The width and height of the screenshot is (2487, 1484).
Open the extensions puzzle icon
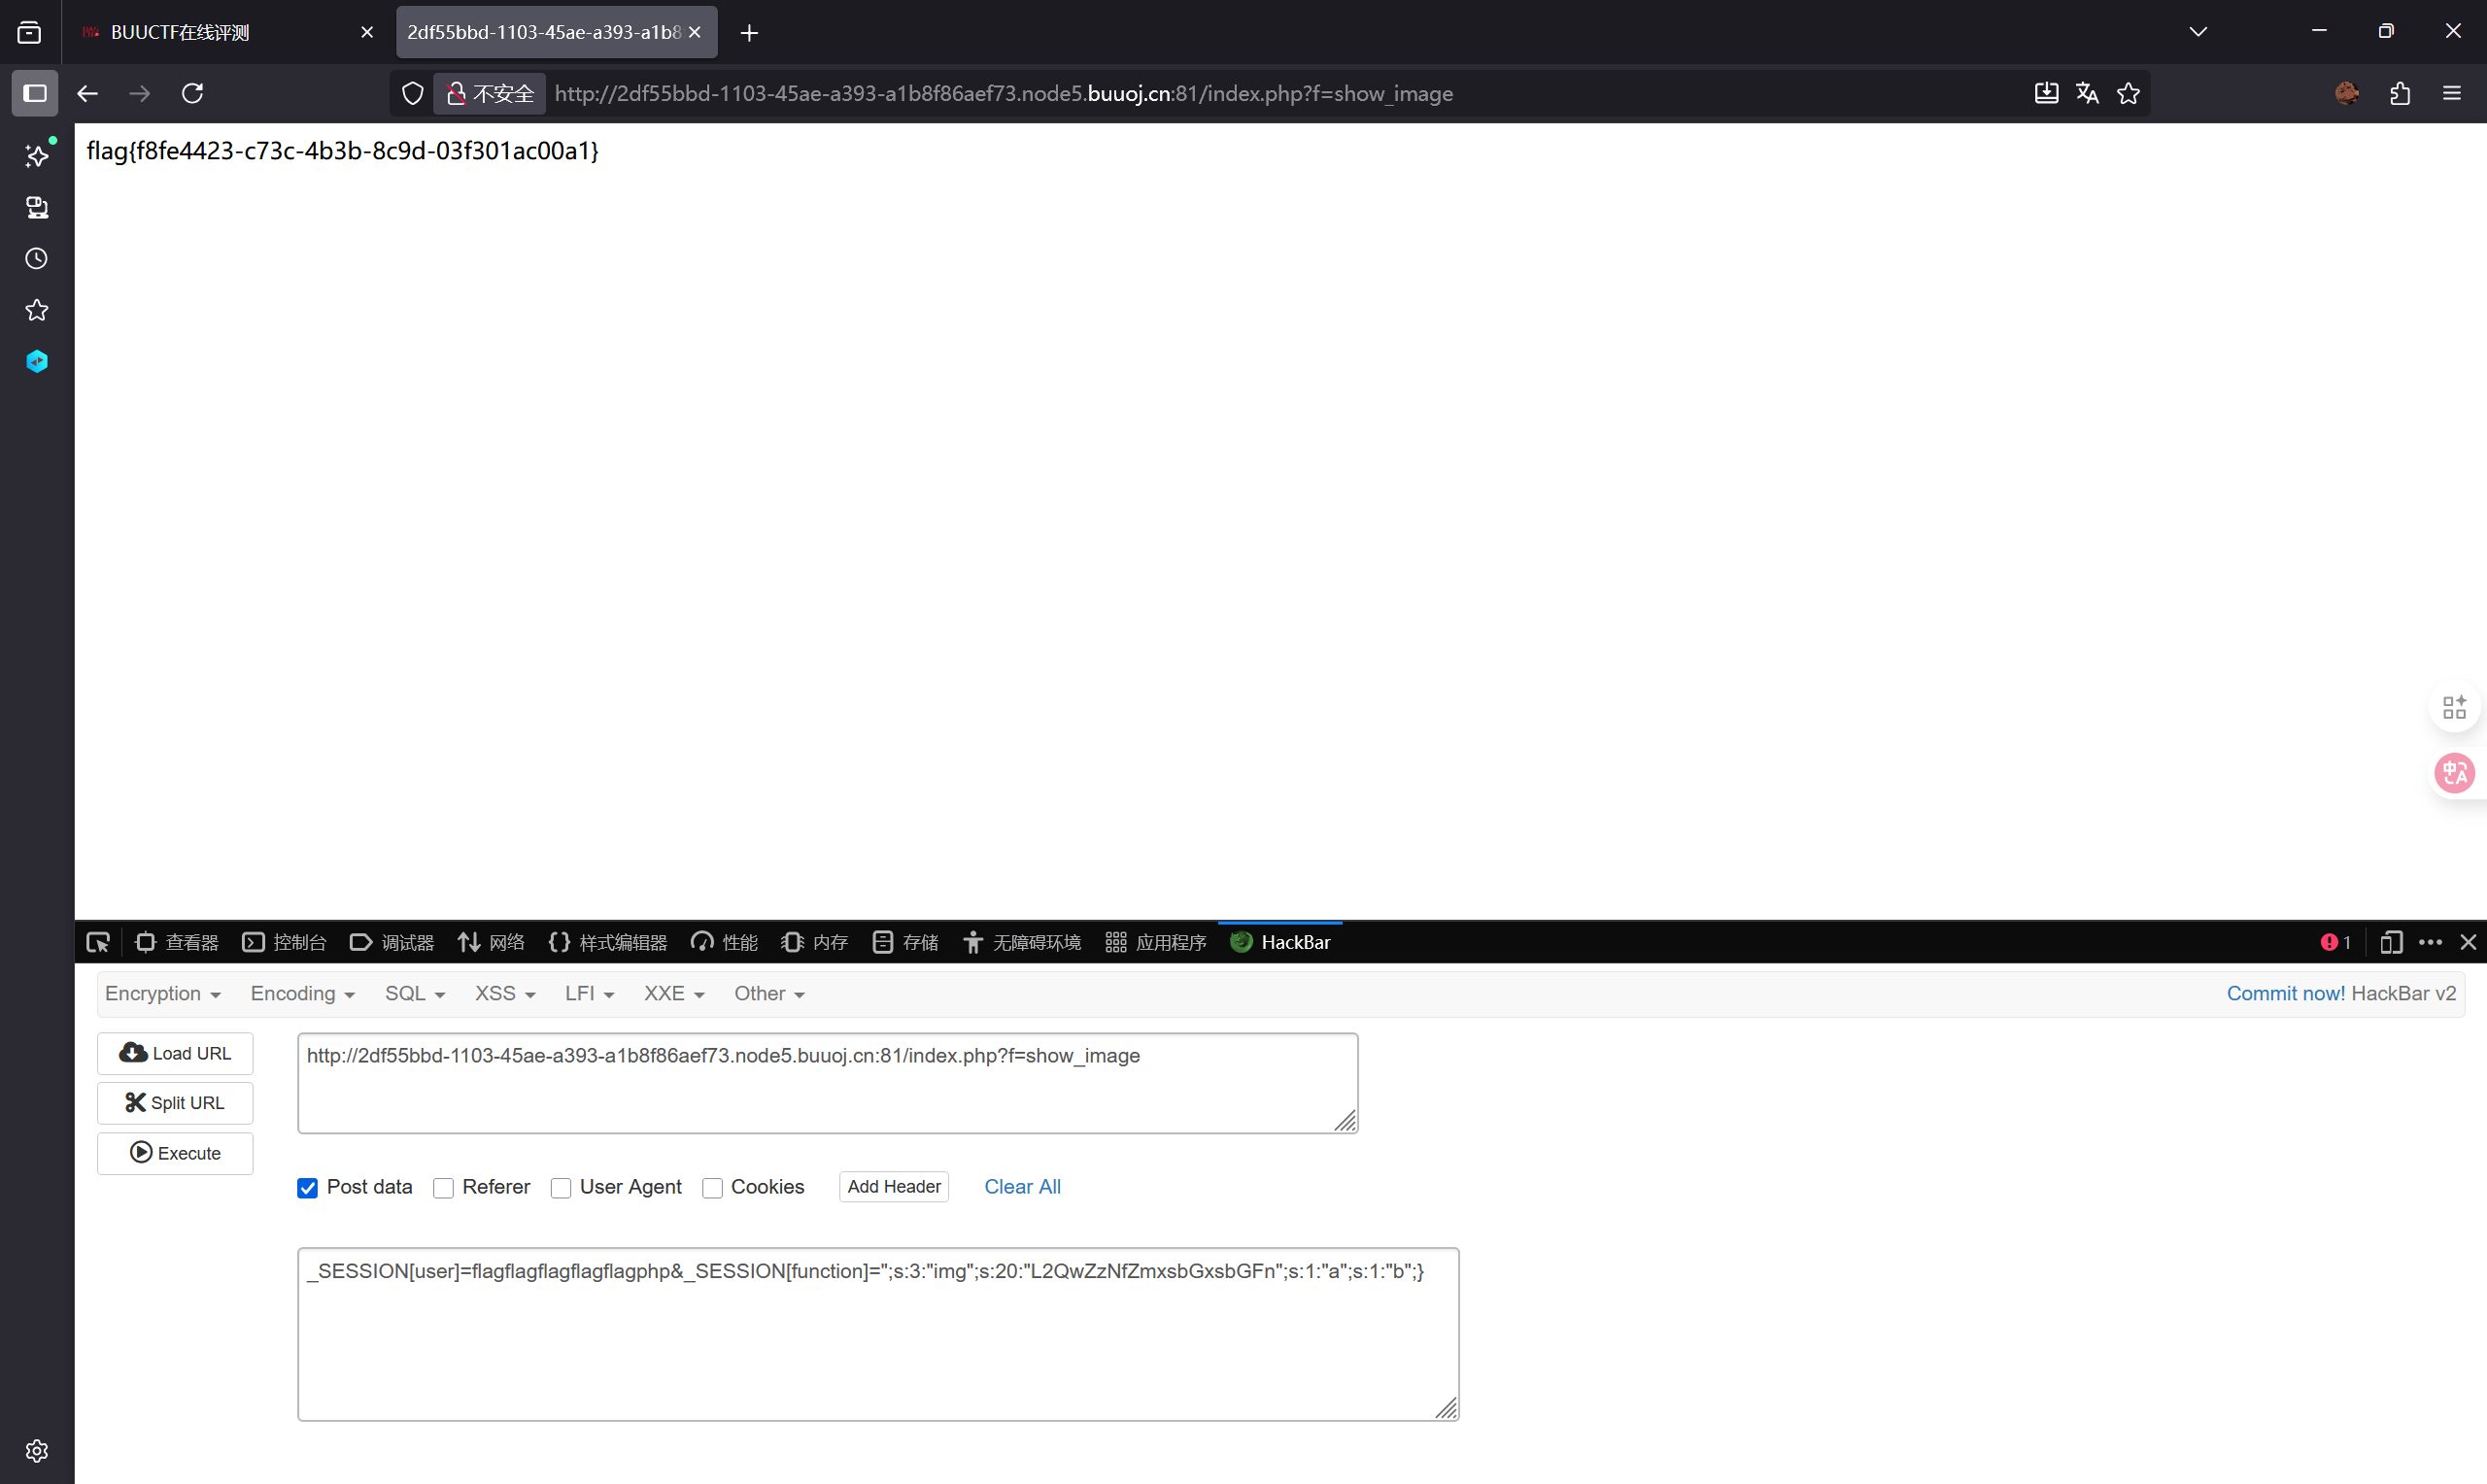(x=2400, y=93)
